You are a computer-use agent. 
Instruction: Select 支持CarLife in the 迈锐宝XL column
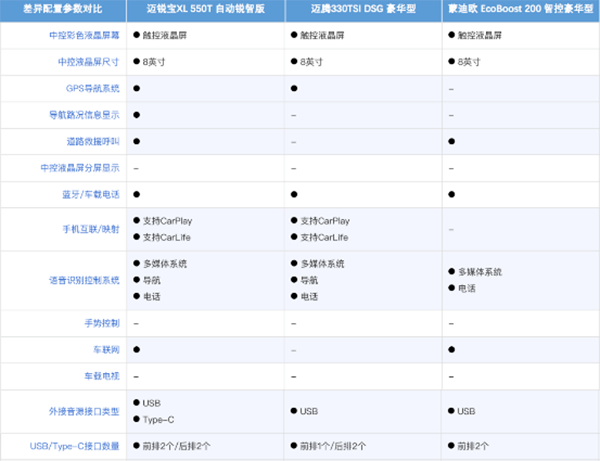click(166, 238)
